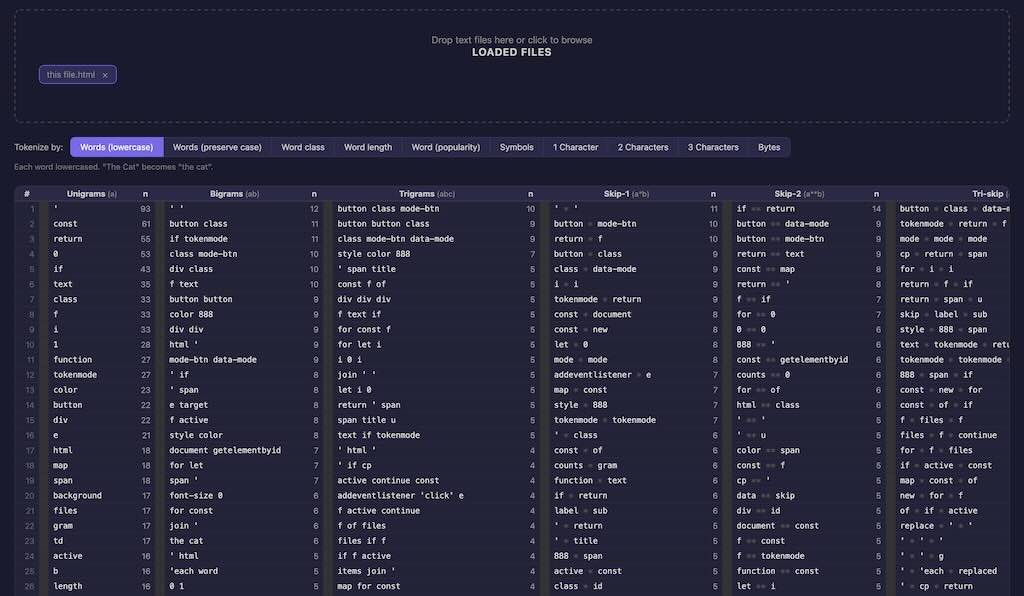Select 'Words (lowercase)' tokenize mode
Image resolution: width=1024 pixels, height=596 pixels.
[115, 147]
